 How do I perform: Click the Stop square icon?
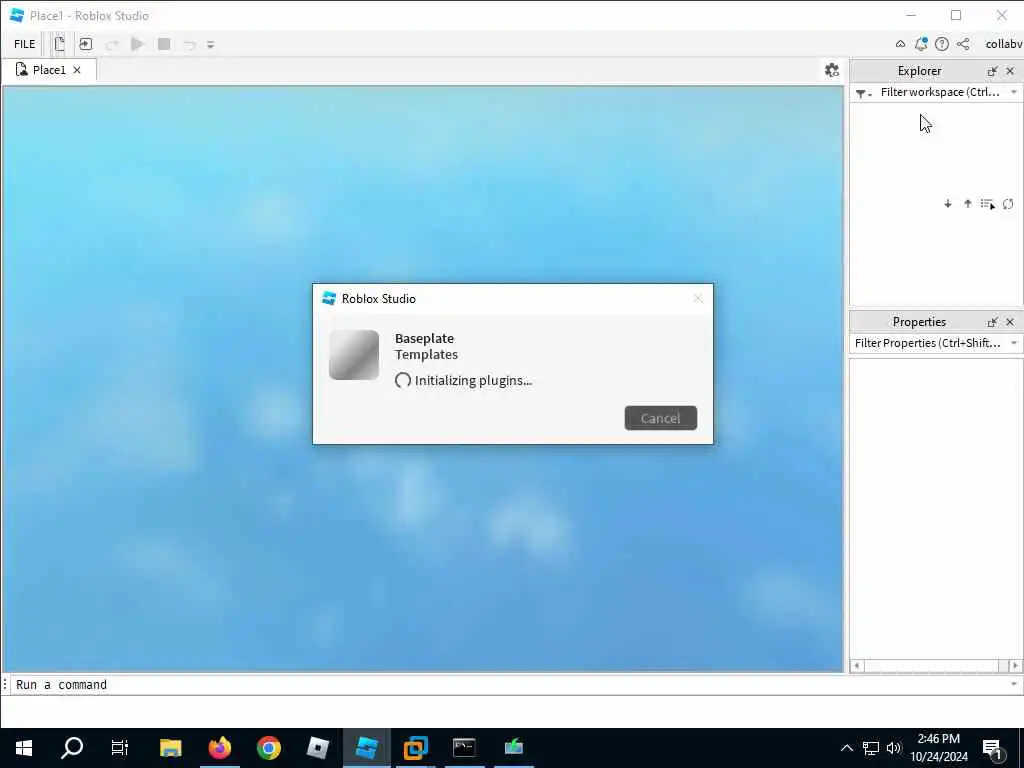[164, 44]
